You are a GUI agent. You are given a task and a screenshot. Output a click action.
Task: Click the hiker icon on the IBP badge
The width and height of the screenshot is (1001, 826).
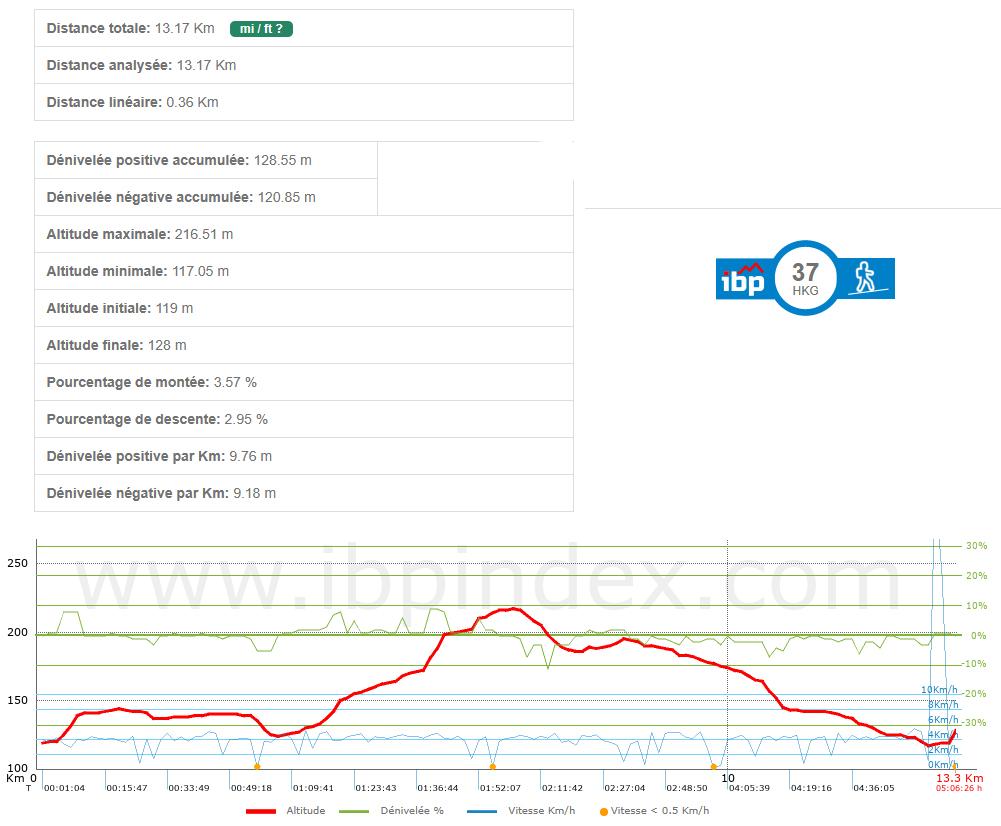coord(867,278)
